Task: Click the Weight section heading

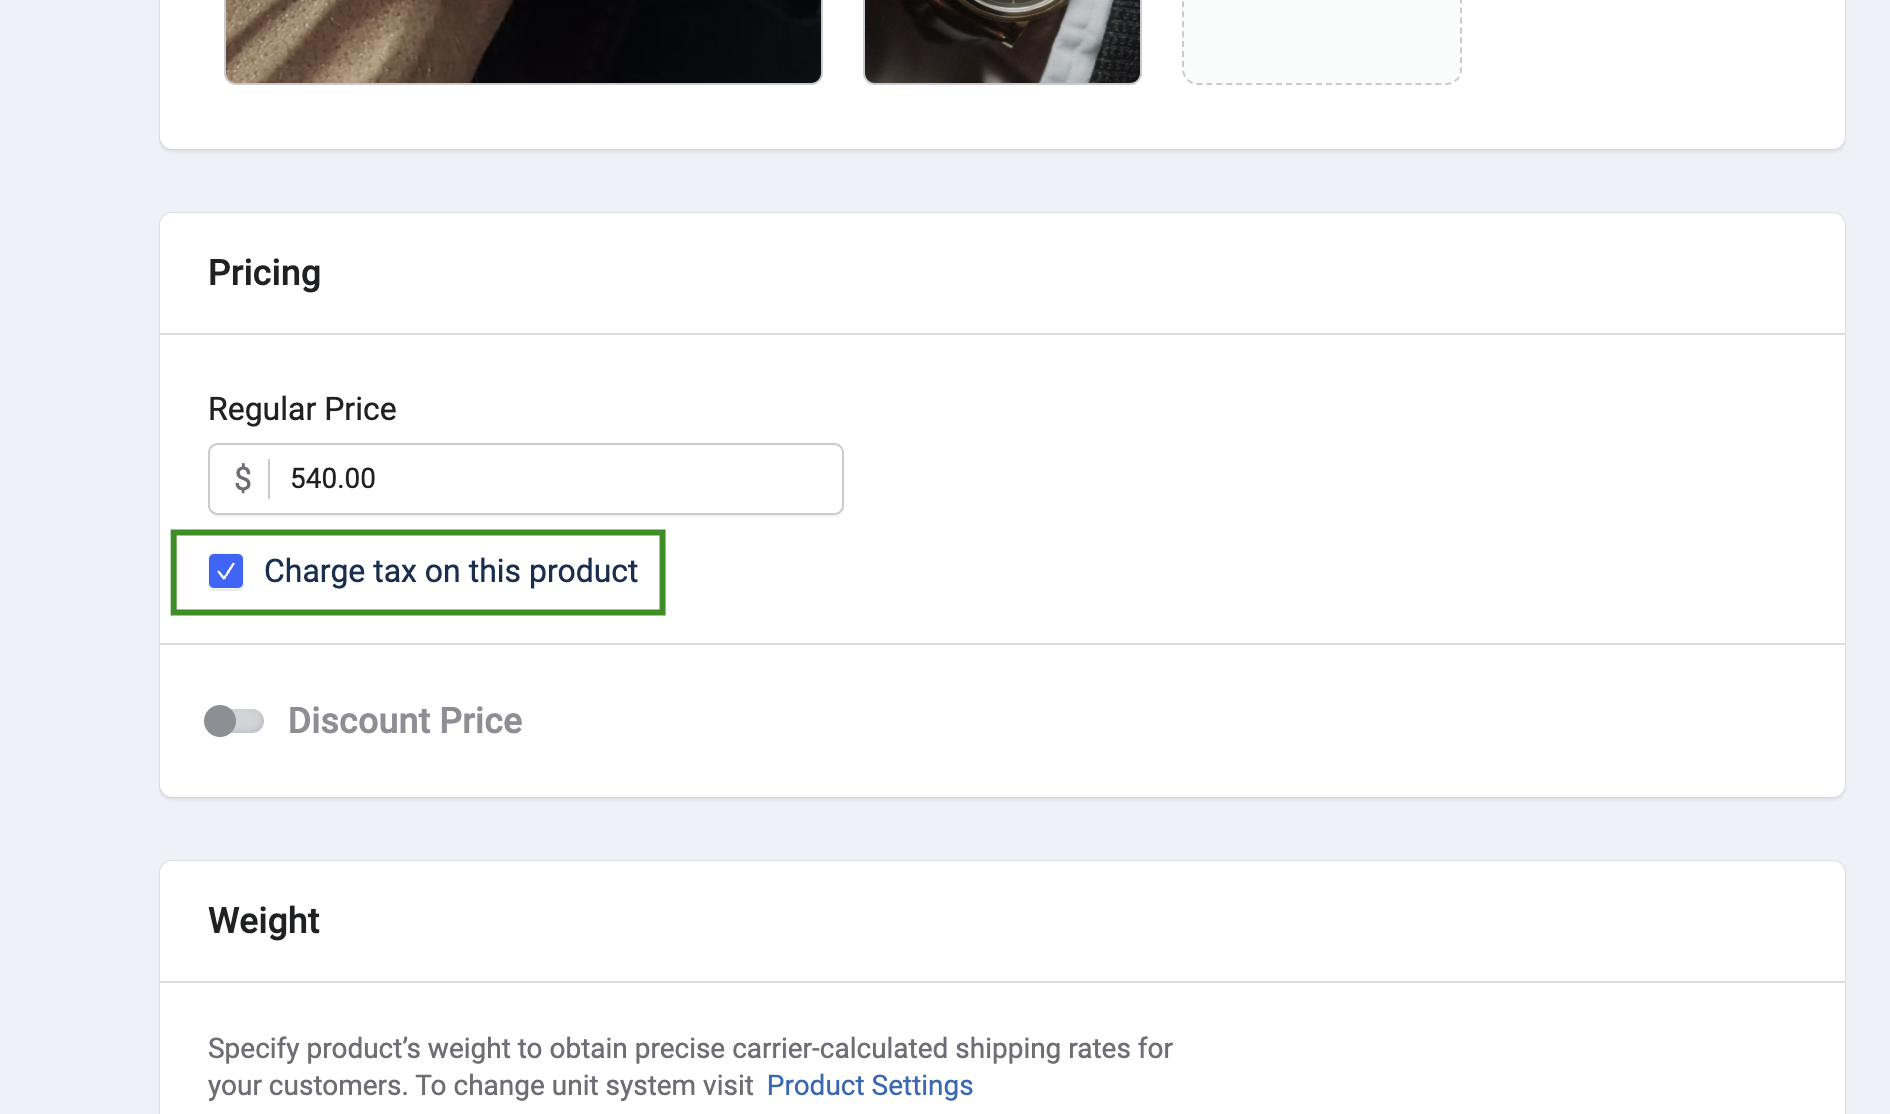Action: [264, 921]
